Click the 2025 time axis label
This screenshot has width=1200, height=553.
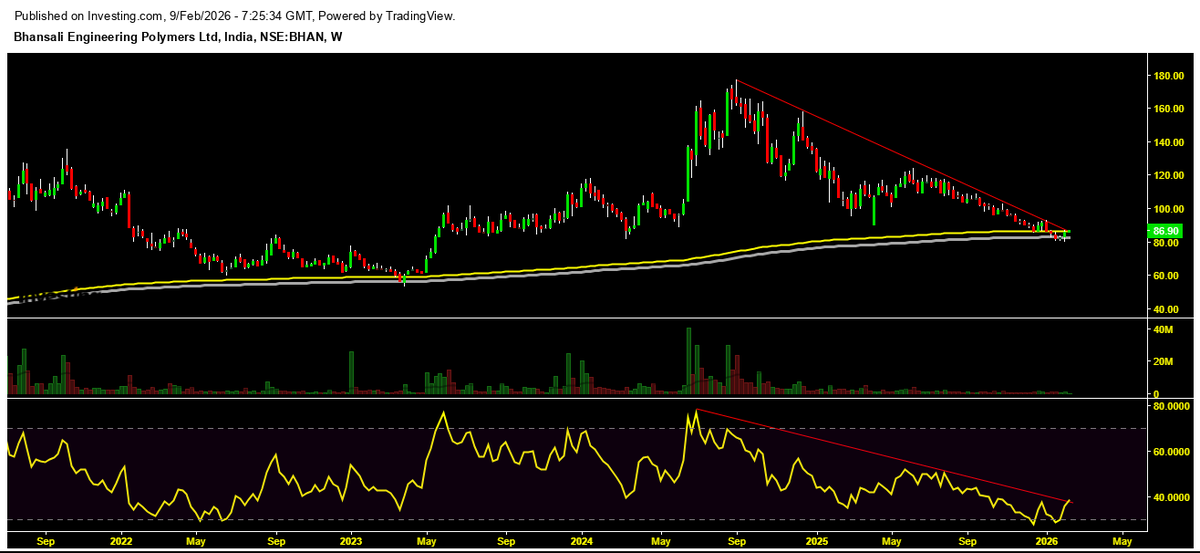(817, 541)
